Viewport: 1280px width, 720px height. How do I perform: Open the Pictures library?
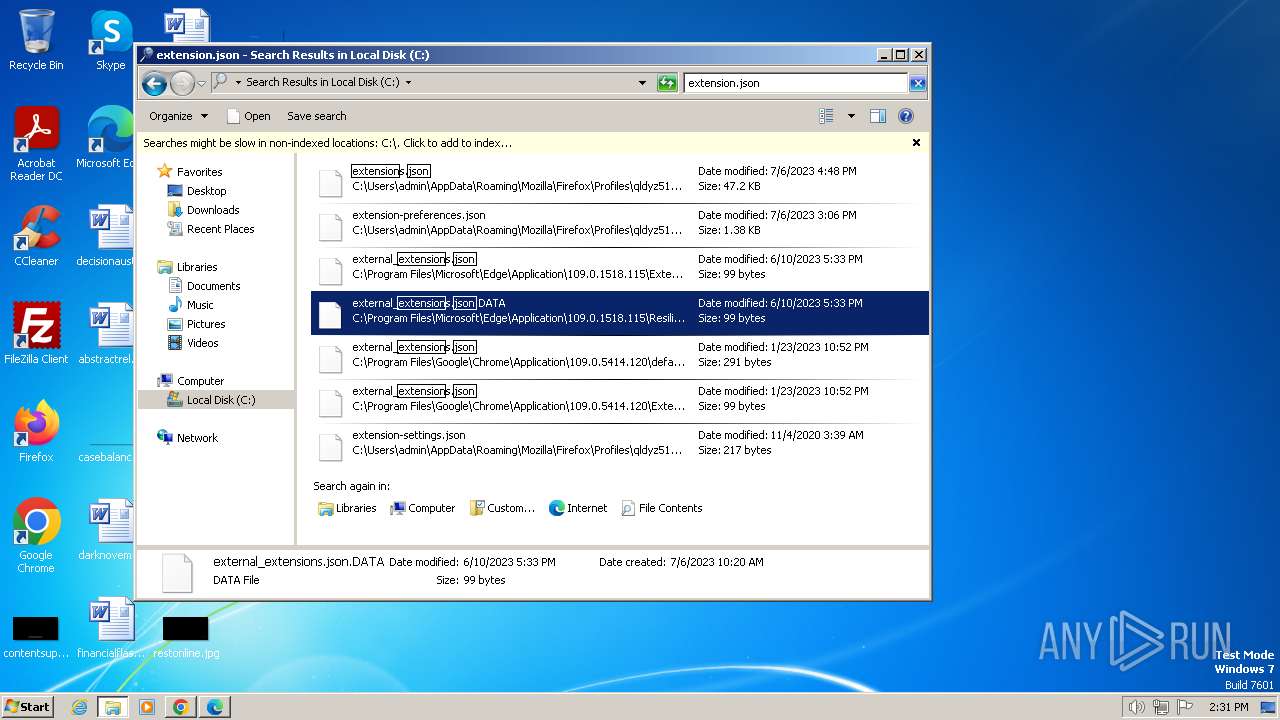tap(206, 324)
